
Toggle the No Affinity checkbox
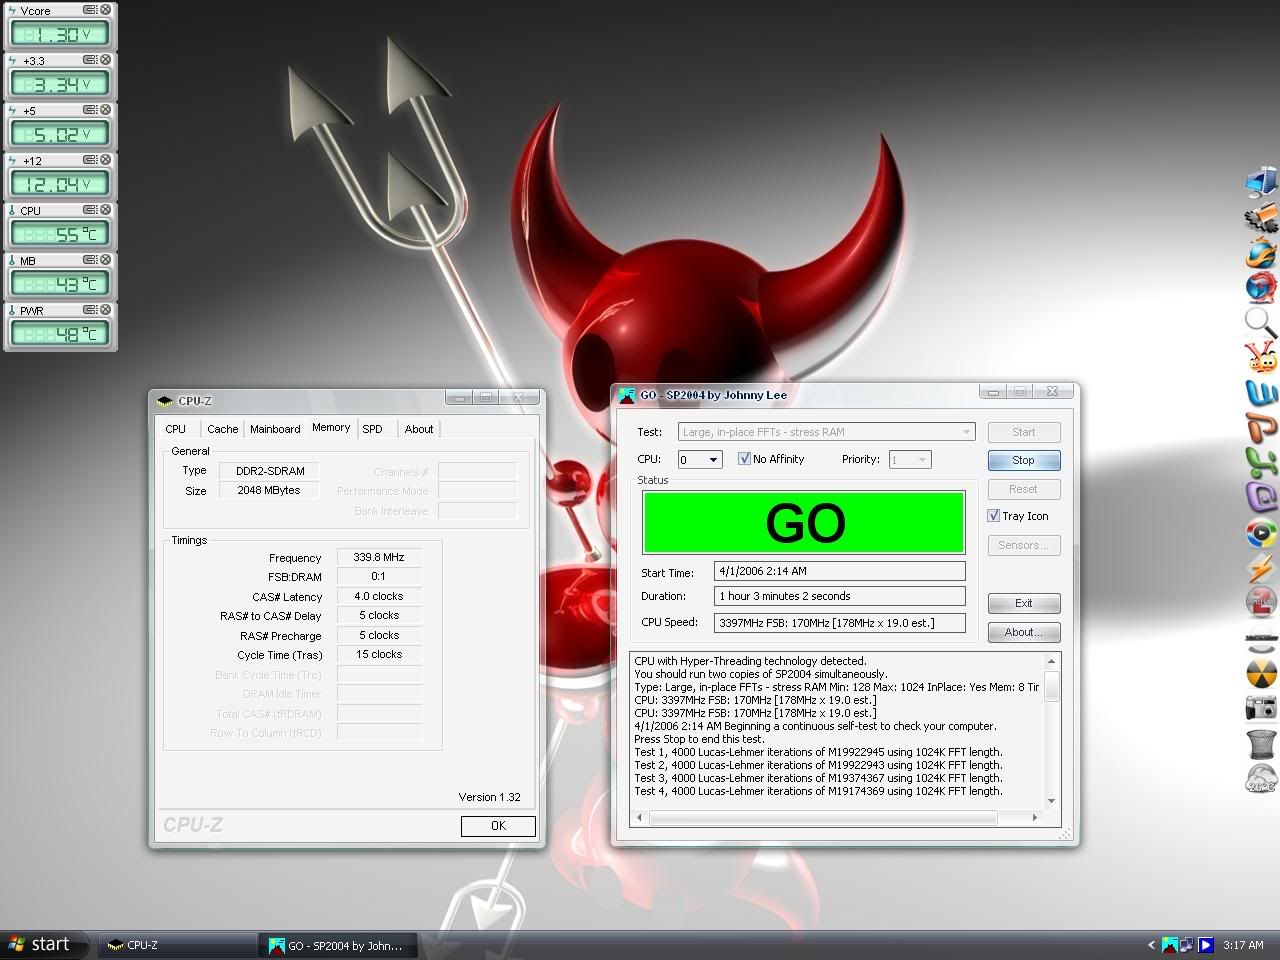tap(744, 459)
